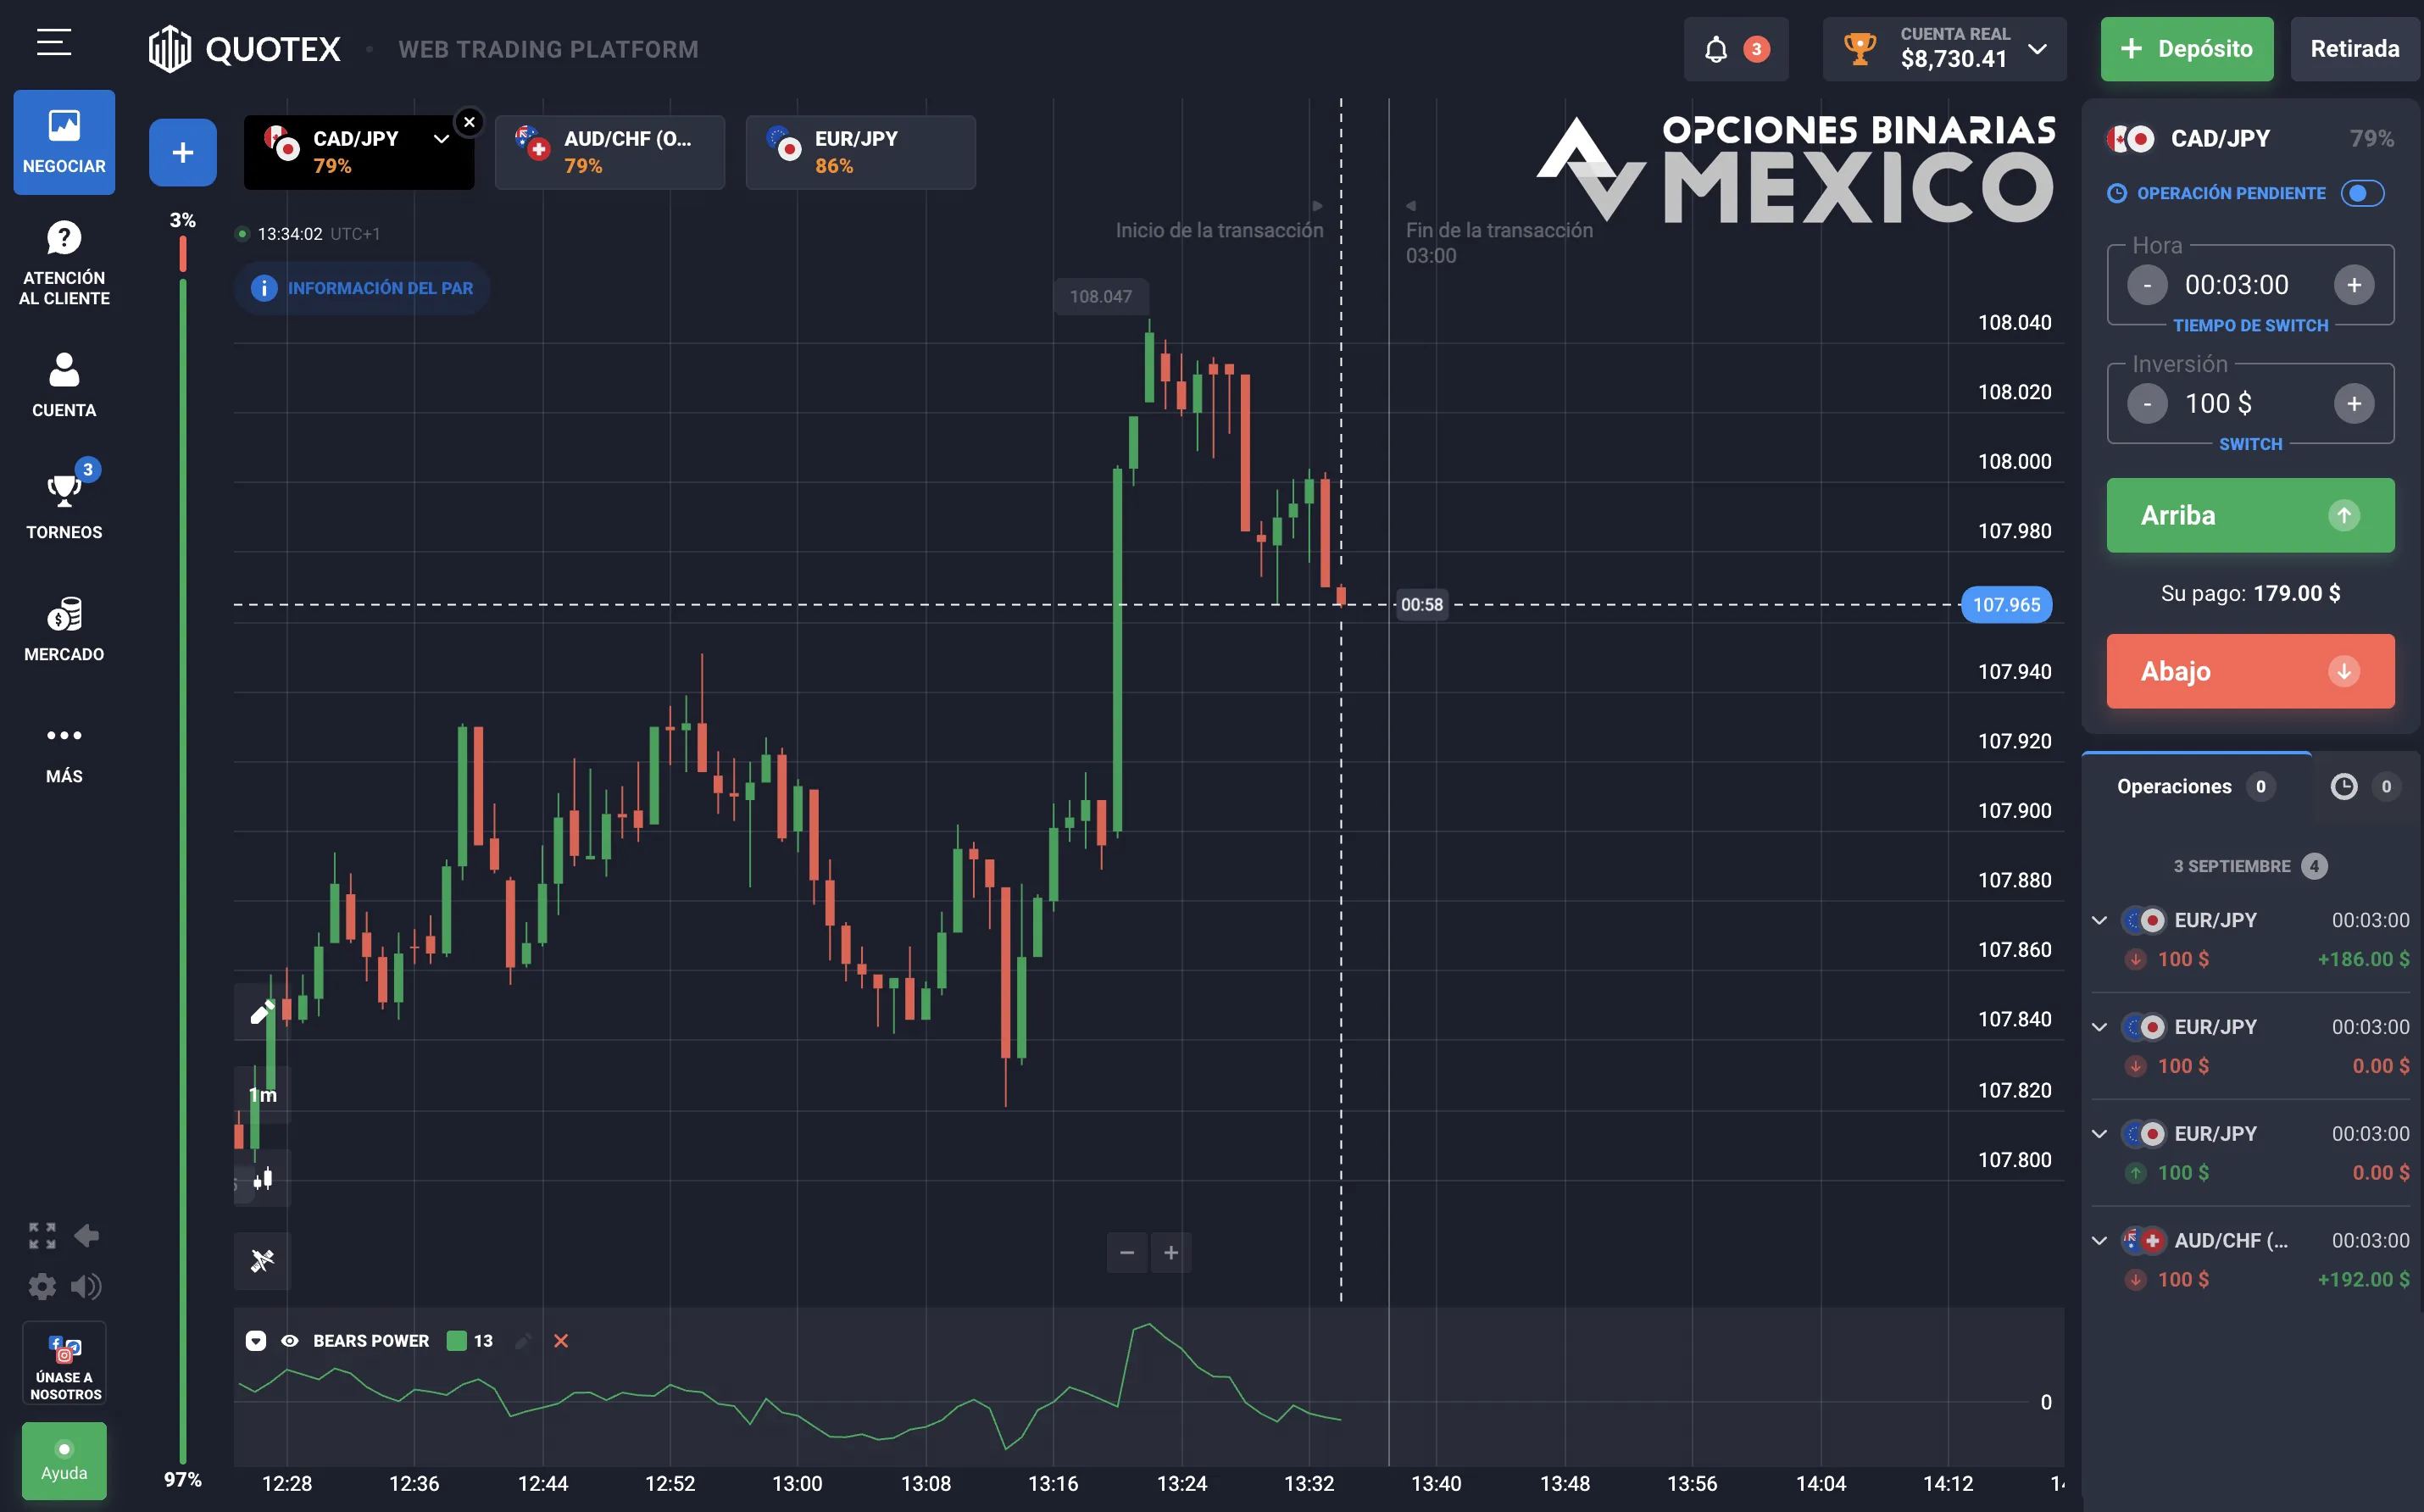Expand the AUD/CHF +192.00 $ trade

(2100, 1241)
